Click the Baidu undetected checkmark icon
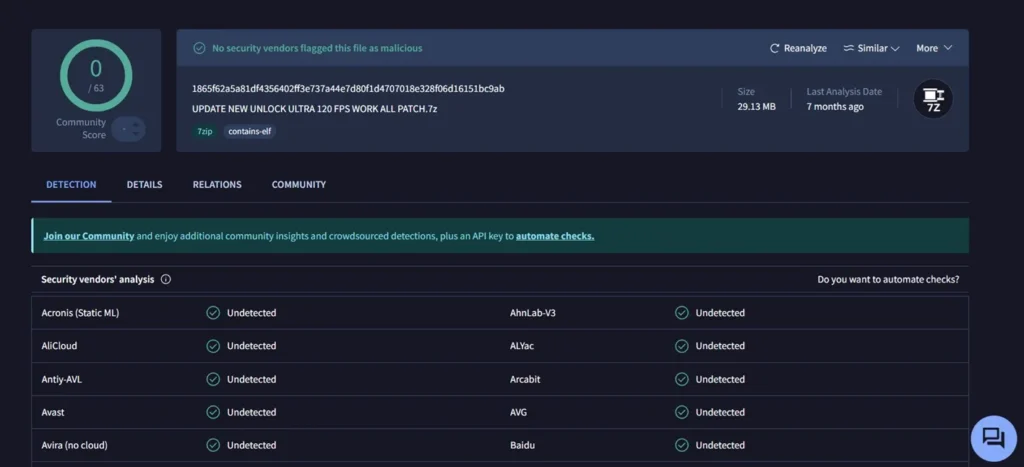This screenshot has height=467, width=1024. point(681,445)
